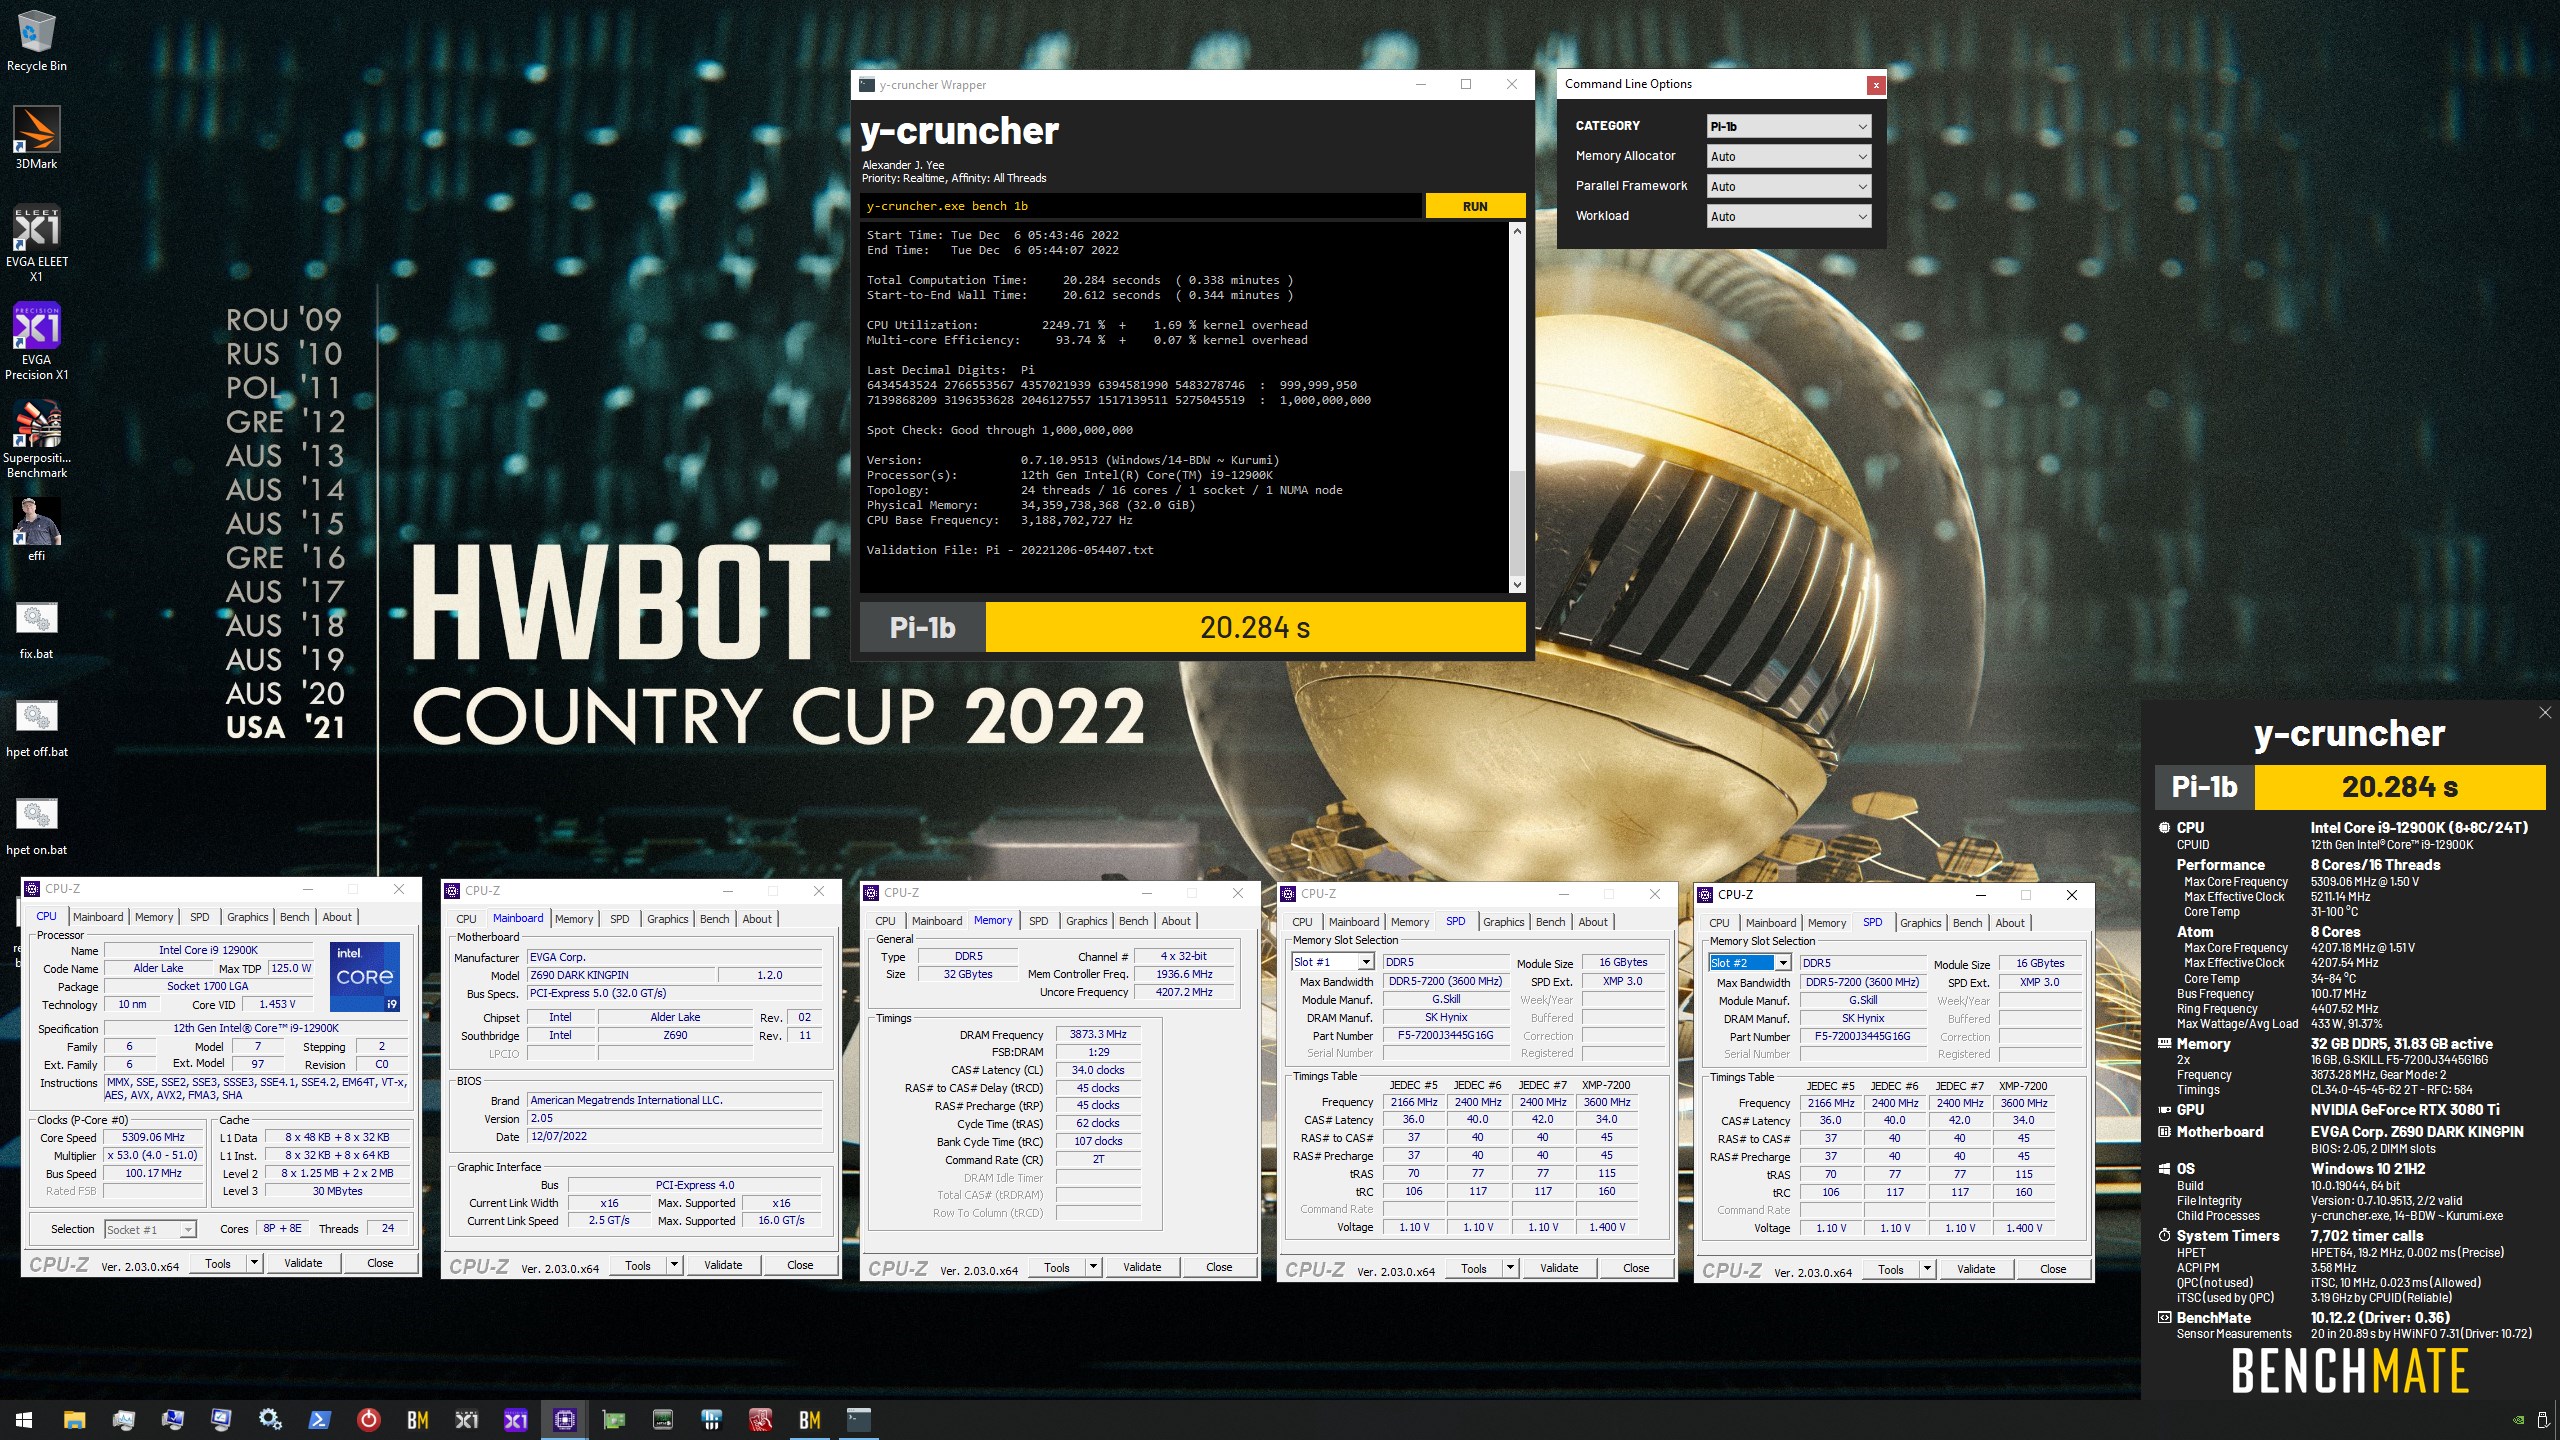Open Slot #2 memory slot dropdown
This screenshot has height=1440, width=2560.
coord(1750,963)
